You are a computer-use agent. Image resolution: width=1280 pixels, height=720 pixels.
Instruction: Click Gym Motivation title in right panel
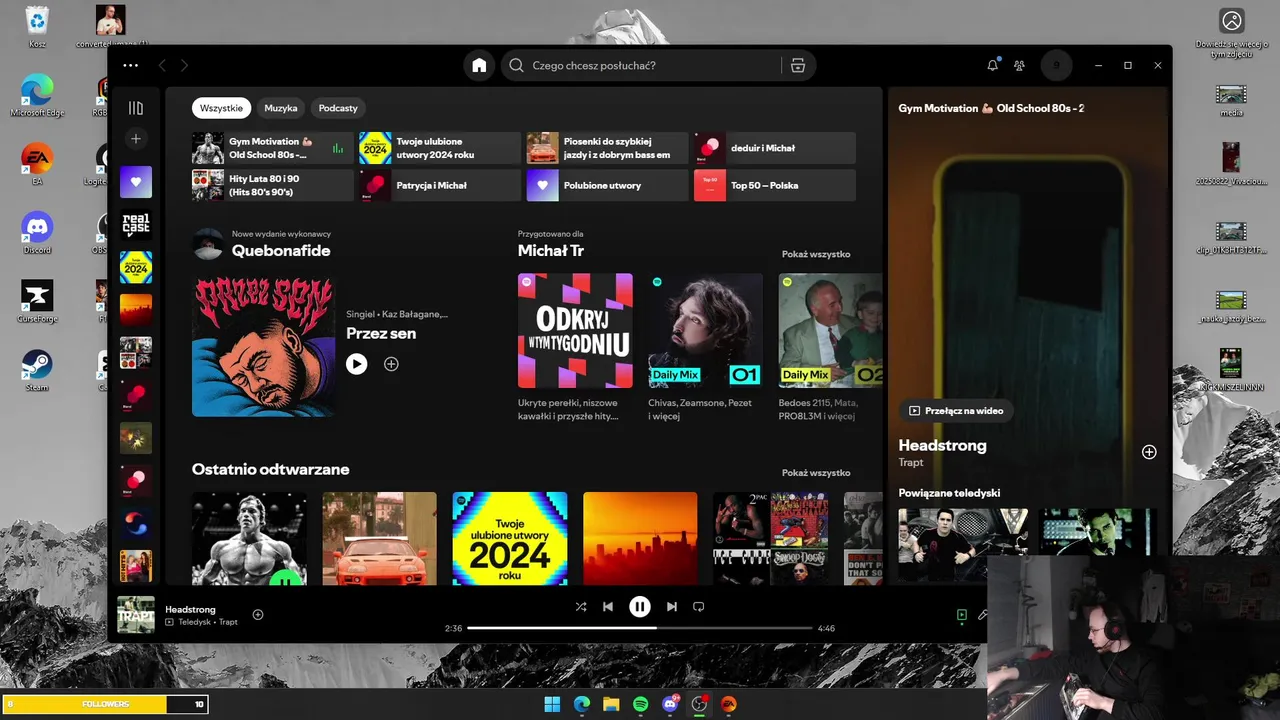[x=991, y=108]
